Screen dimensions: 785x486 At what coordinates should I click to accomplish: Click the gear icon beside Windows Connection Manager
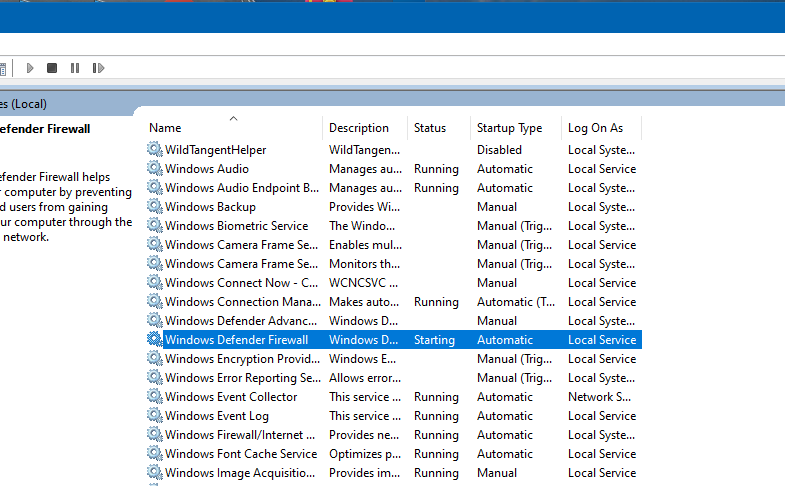[155, 301]
